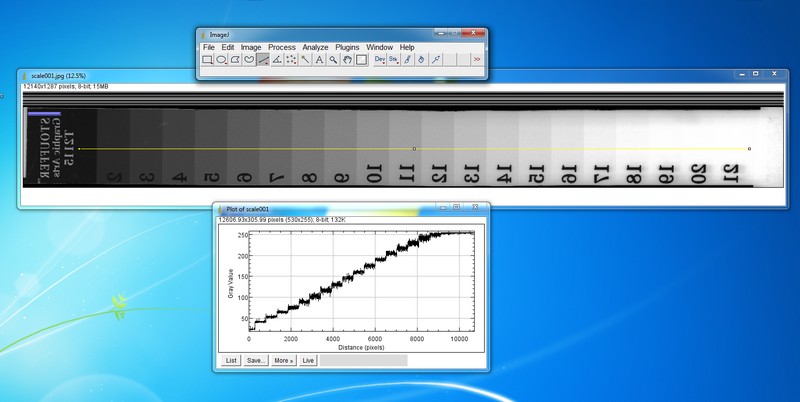800x402 pixels.
Task: Open the Stk stacks menu dropdown
Action: point(394,60)
